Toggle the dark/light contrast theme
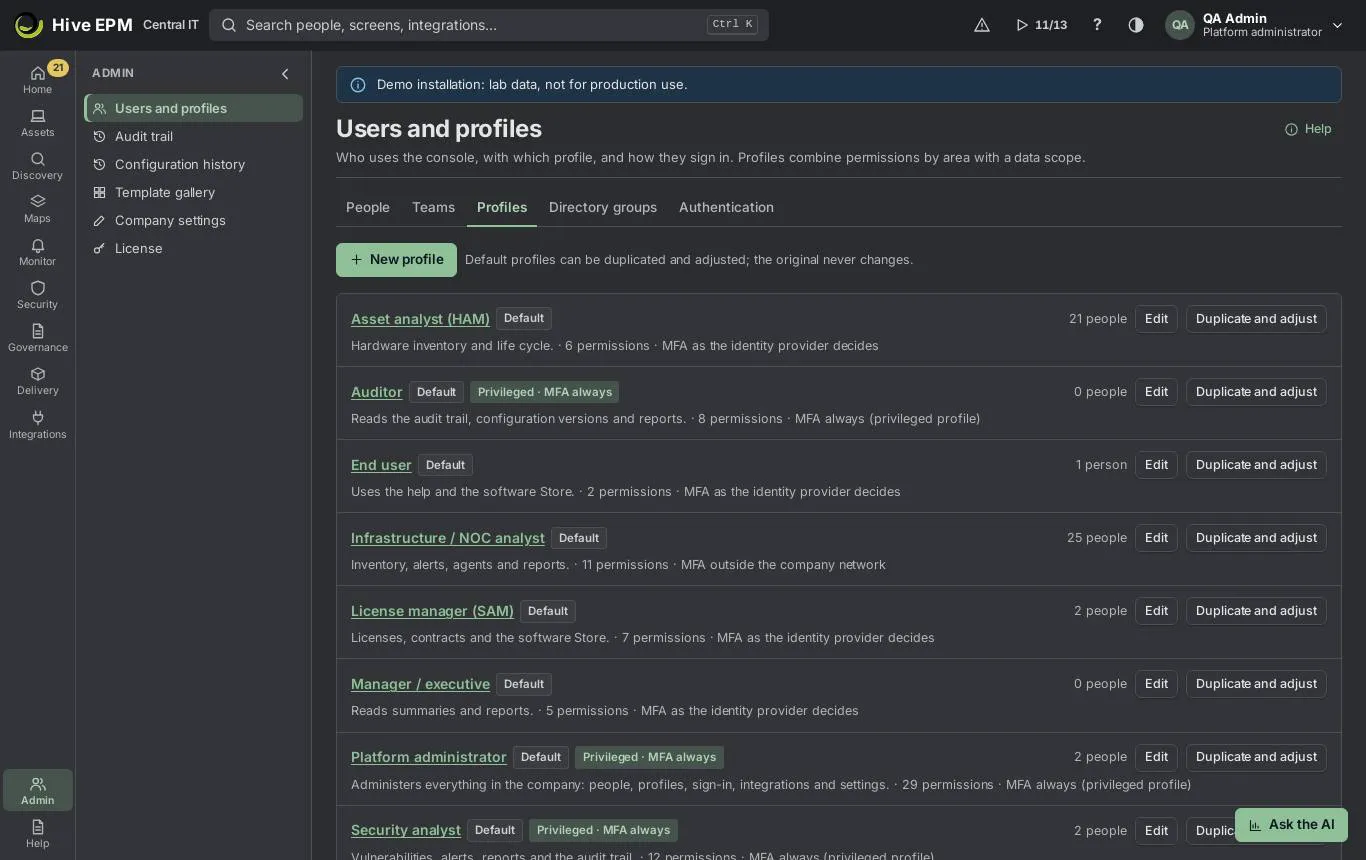Image resolution: width=1366 pixels, height=860 pixels. pyautogui.click(x=1136, y=25)
